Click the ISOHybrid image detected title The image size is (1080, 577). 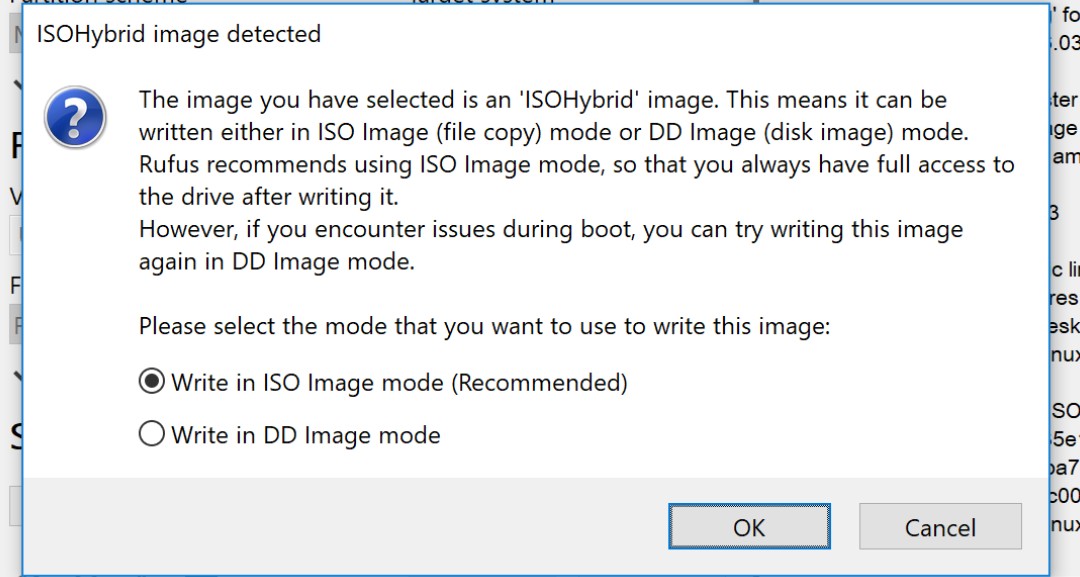pyautogui.click(x=179, y=34)
